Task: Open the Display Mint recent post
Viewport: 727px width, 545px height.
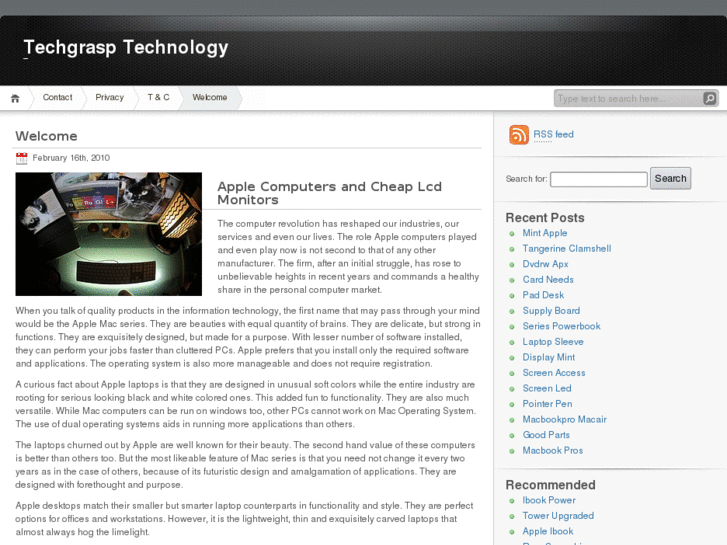Action: [x=548, y=357]
